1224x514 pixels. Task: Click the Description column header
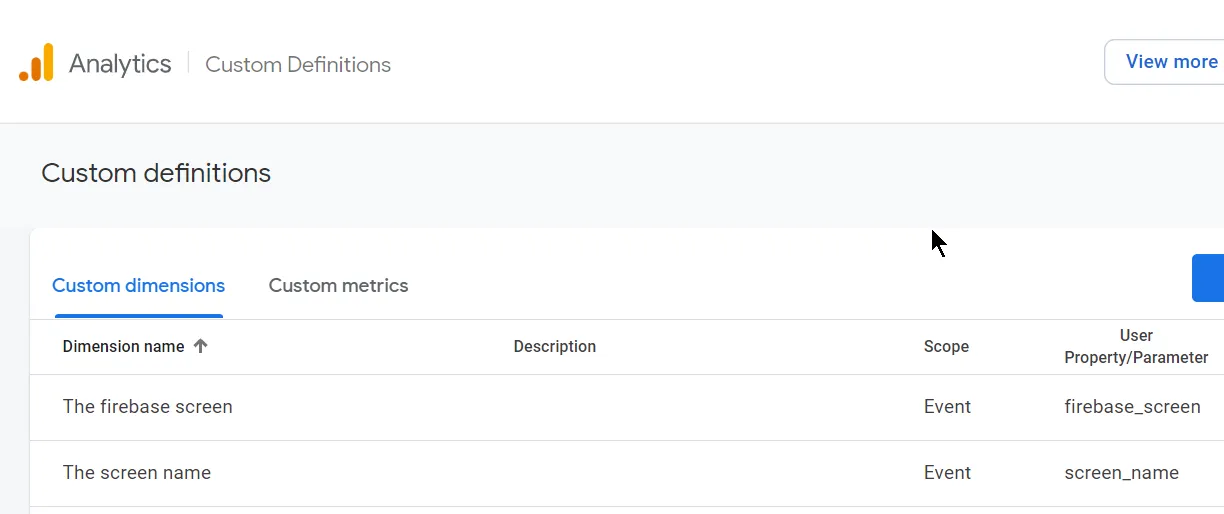point(554,347)
